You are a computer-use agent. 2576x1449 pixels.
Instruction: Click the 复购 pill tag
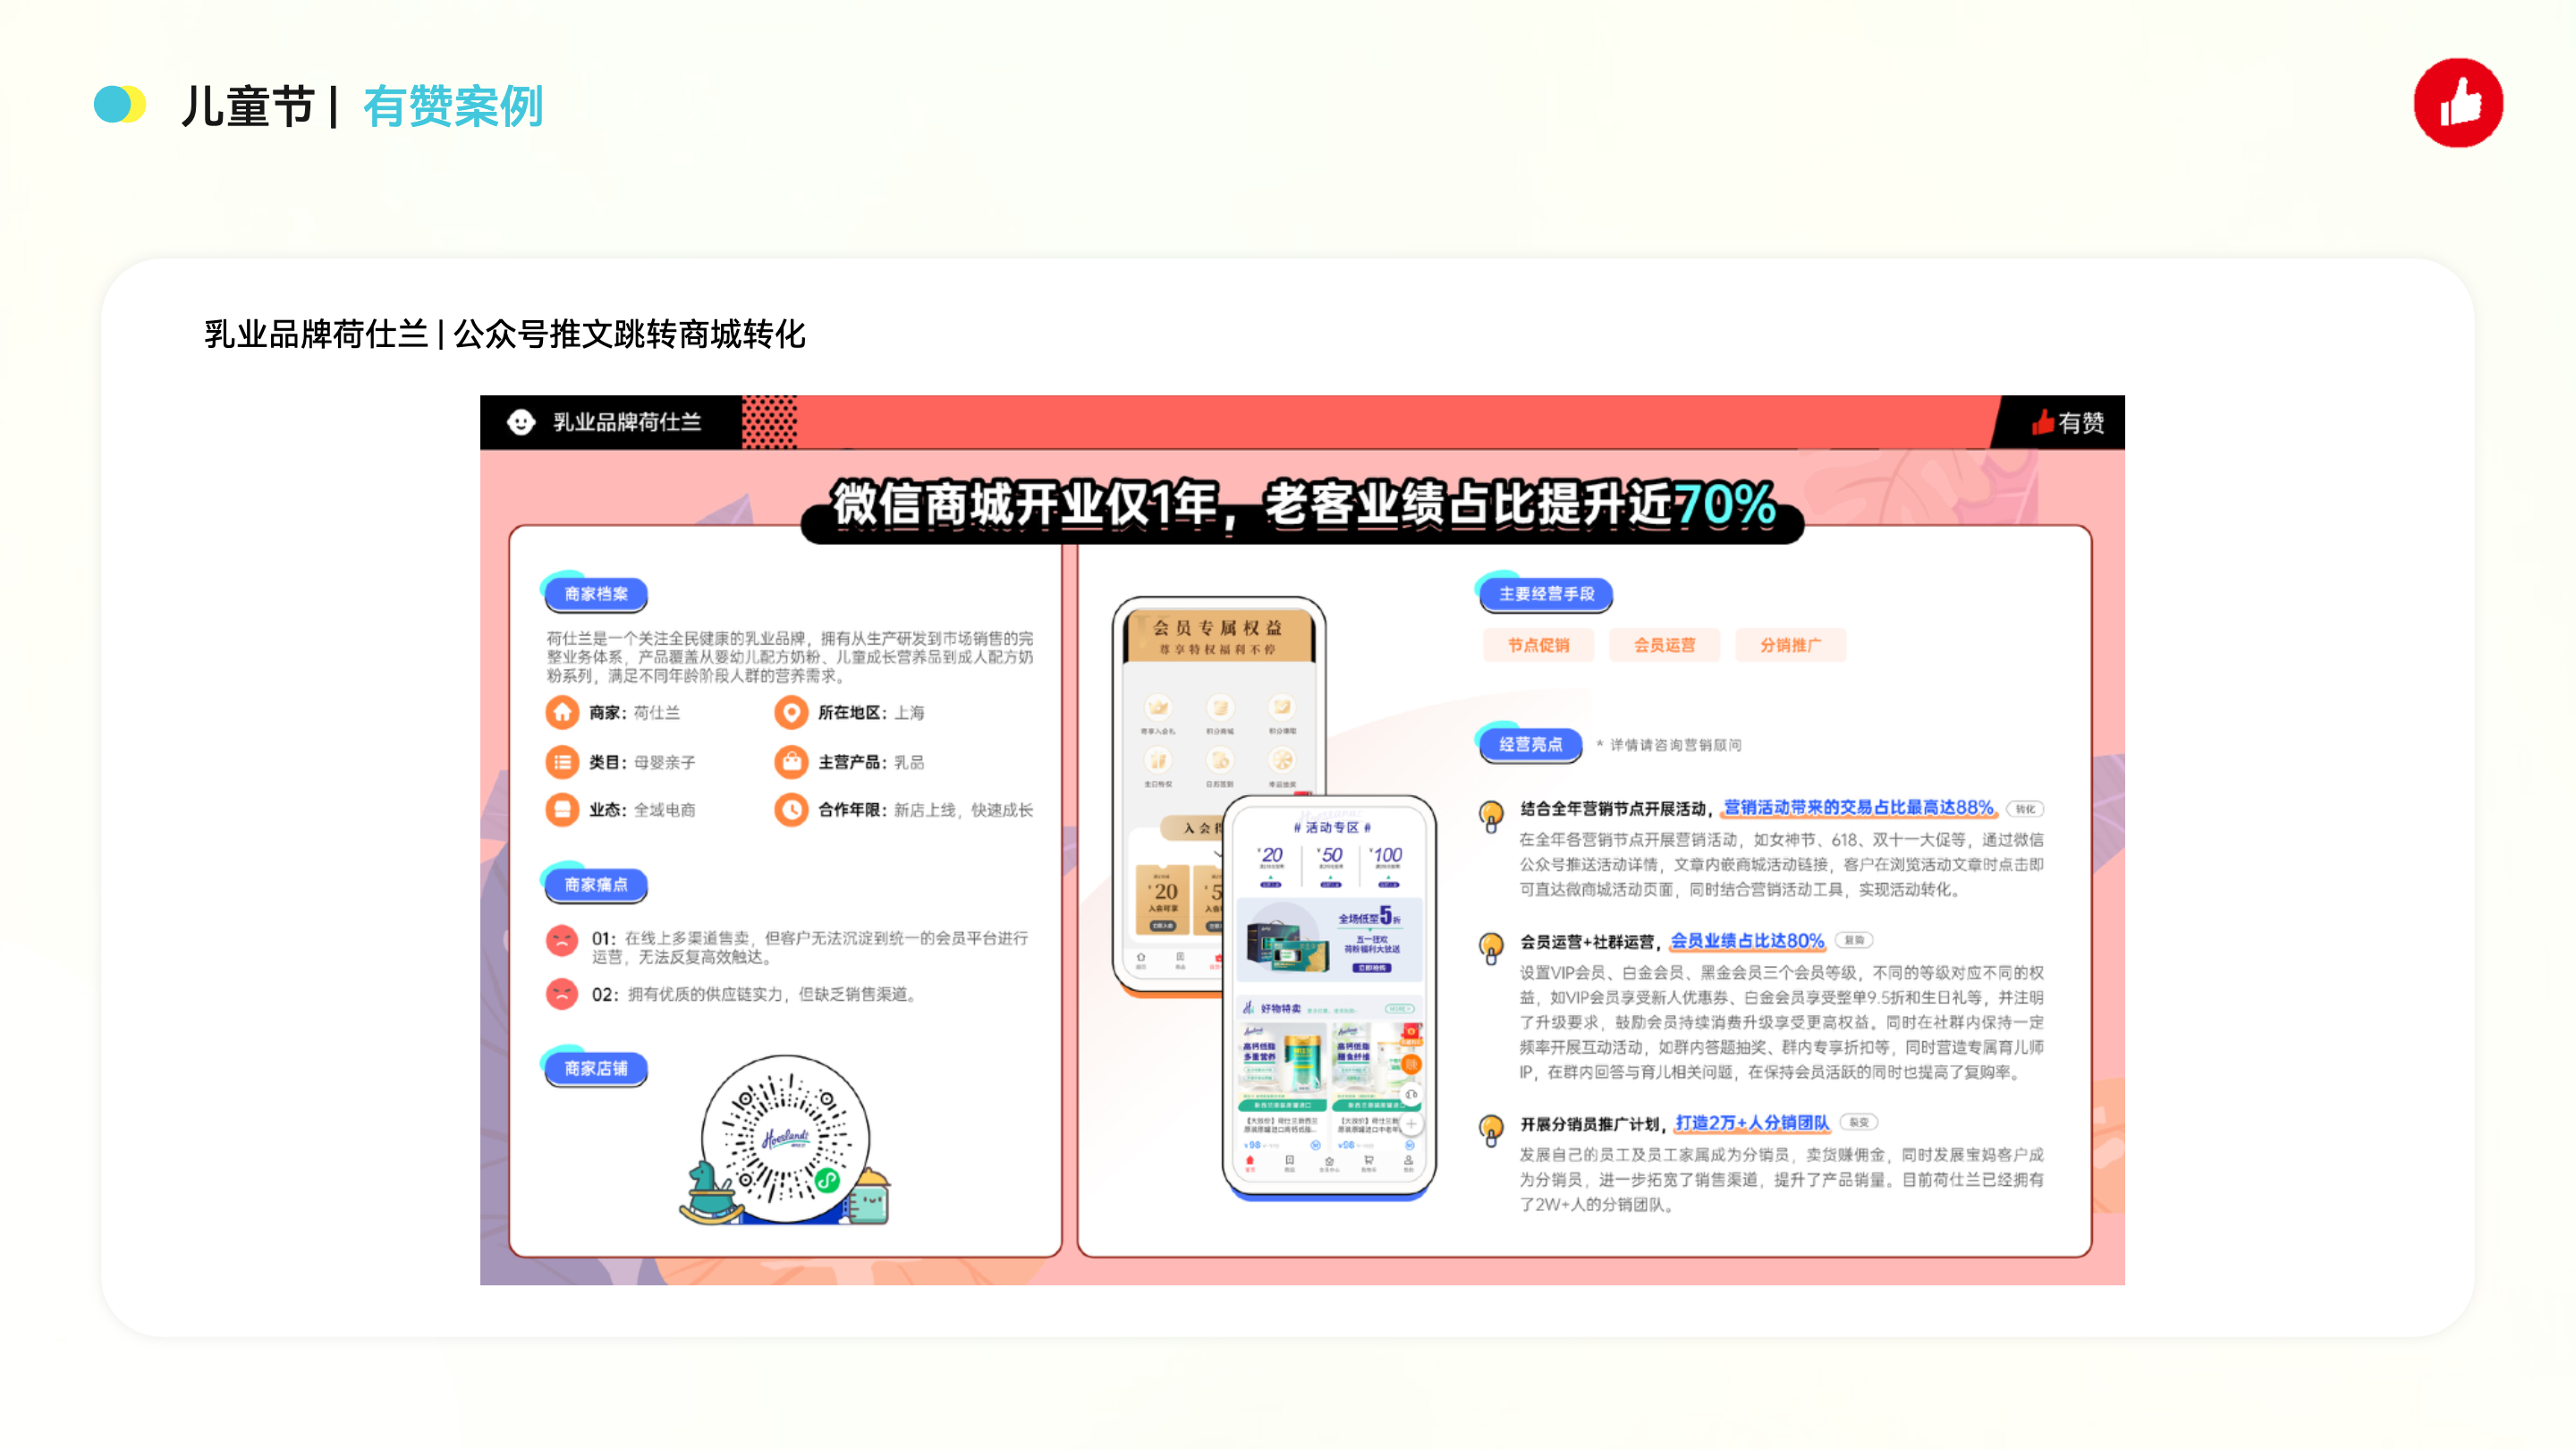(1855, 941)
